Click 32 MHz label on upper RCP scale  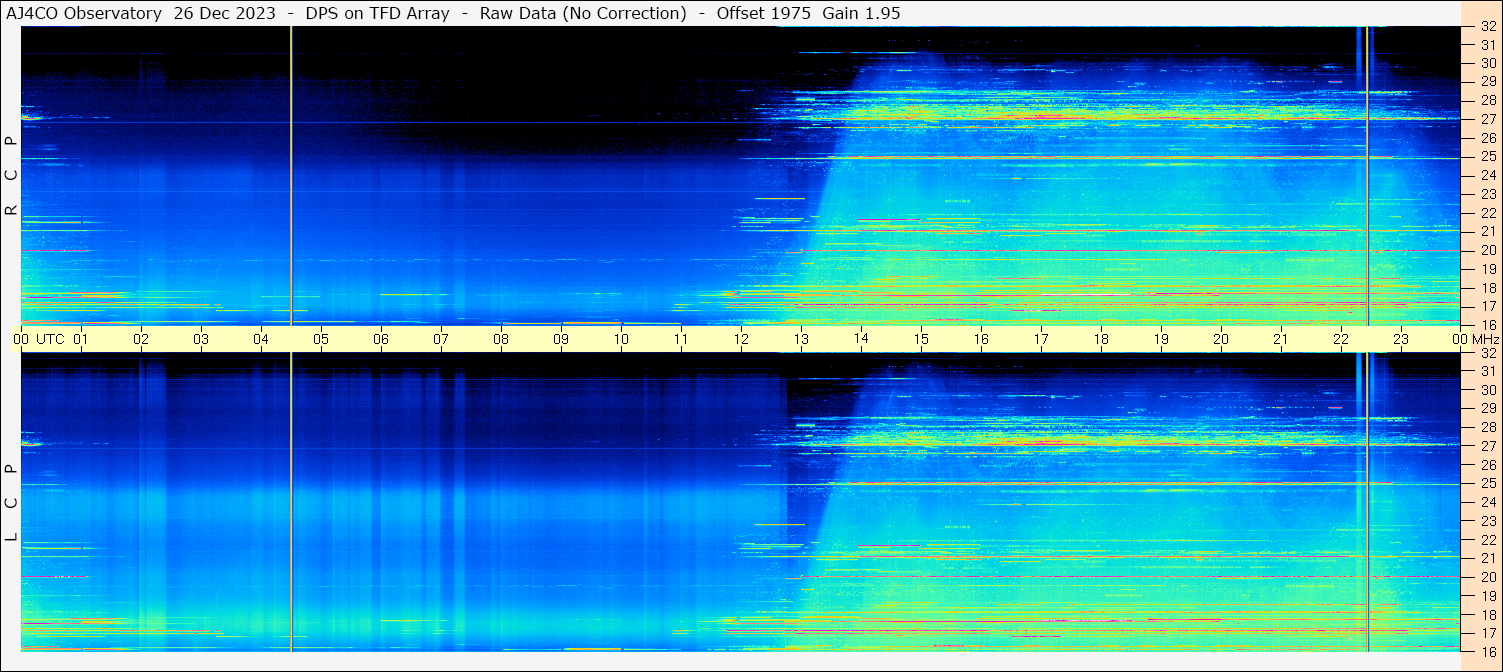1488,27
